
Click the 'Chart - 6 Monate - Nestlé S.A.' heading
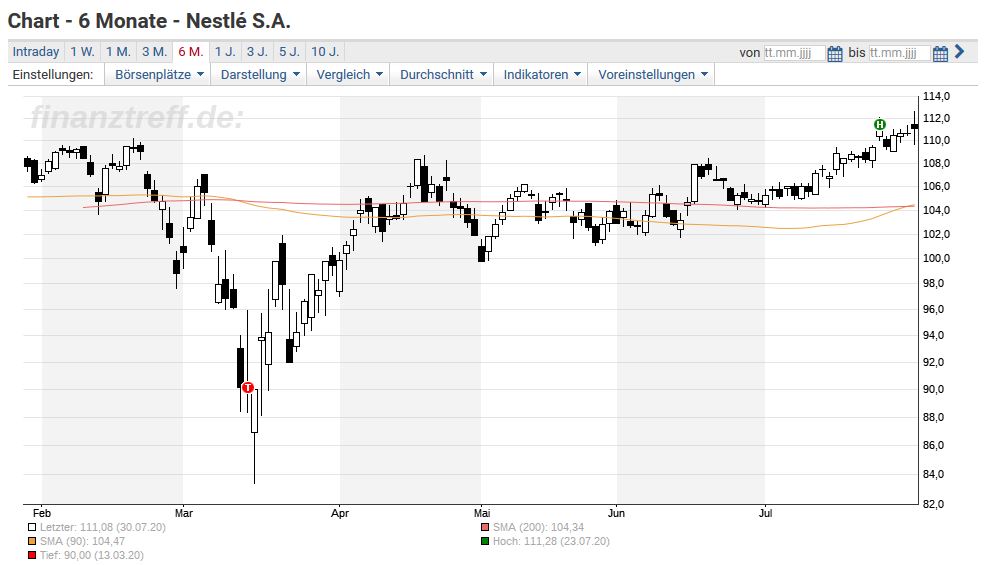click(x=149, y=21)
